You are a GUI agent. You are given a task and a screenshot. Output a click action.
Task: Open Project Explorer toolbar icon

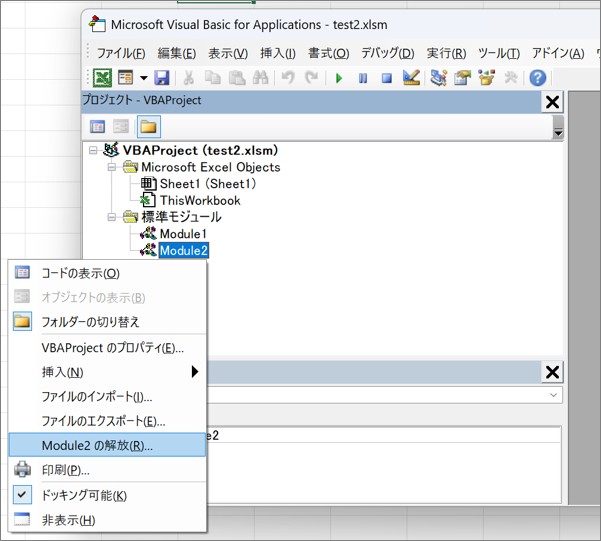pos(438,78)
